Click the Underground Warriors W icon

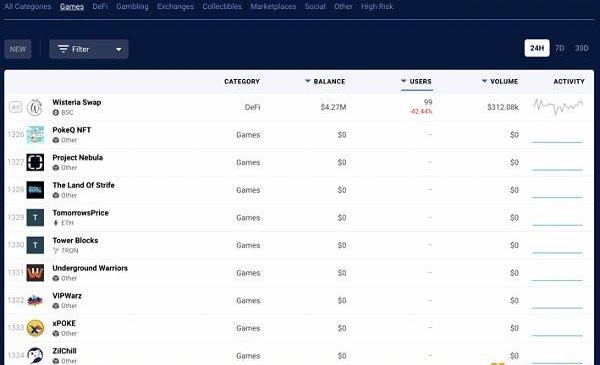pos(35,273)
